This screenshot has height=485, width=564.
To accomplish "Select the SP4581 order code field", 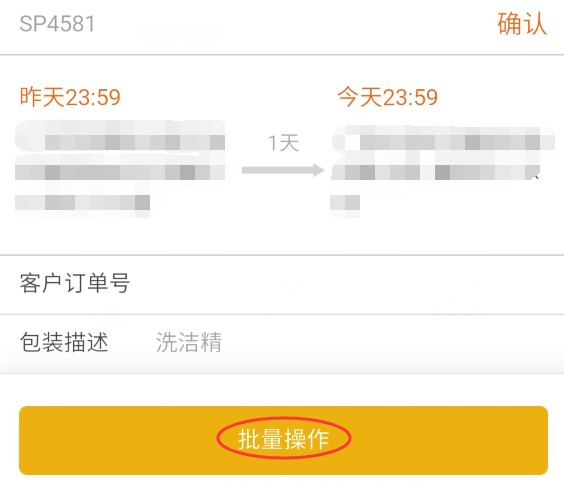I will 57,24.
